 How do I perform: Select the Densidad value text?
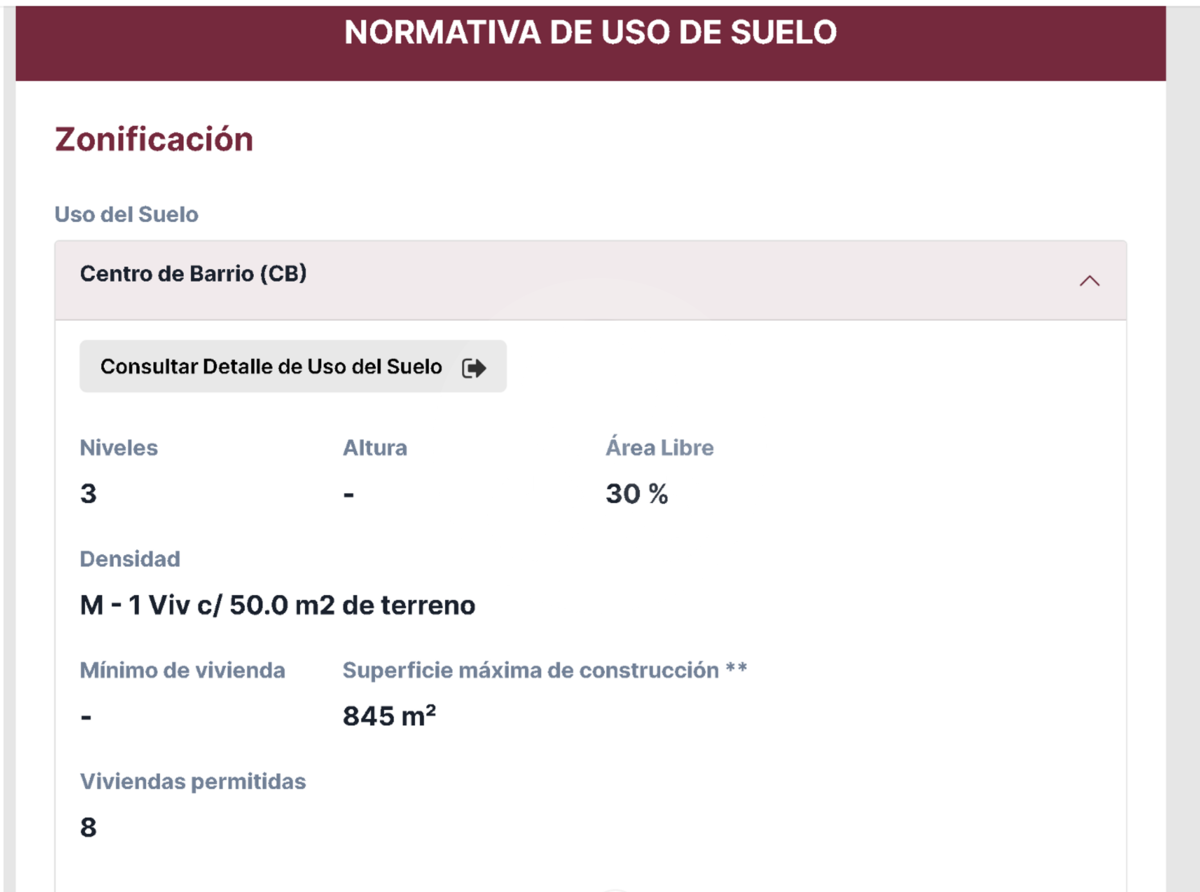point(277,605)
